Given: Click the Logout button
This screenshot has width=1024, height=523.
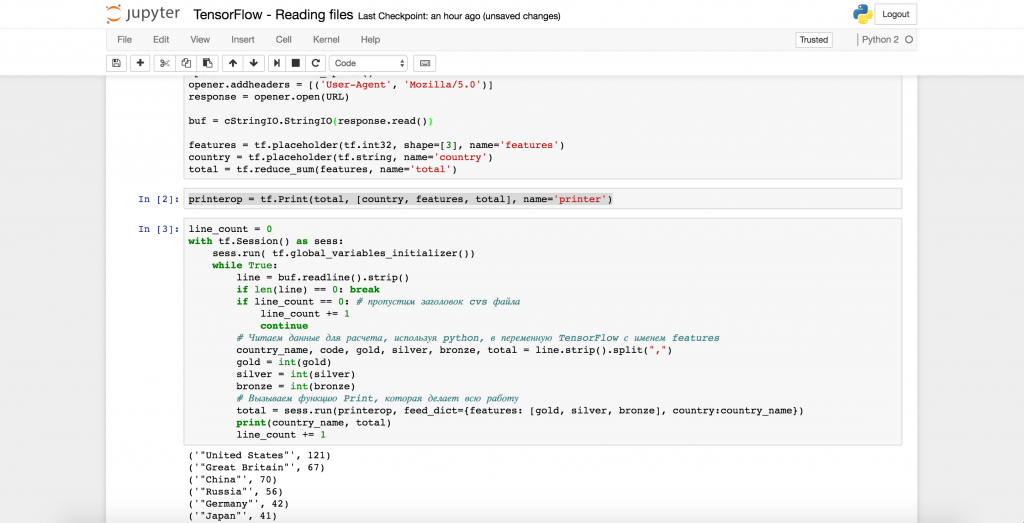Looking at the screenshot, I should (895, 14).
